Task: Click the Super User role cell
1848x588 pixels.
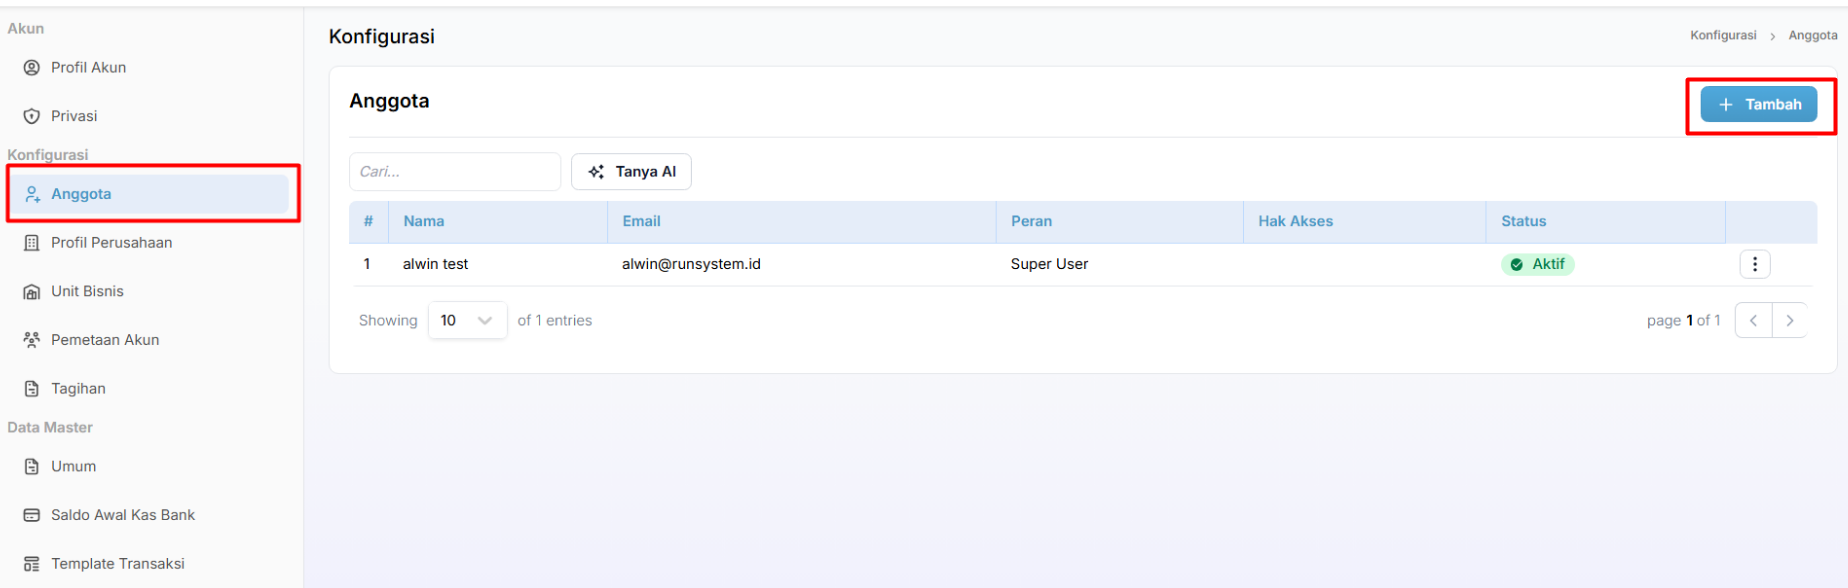Action: pyautogui.click(x=1049, y=264)
